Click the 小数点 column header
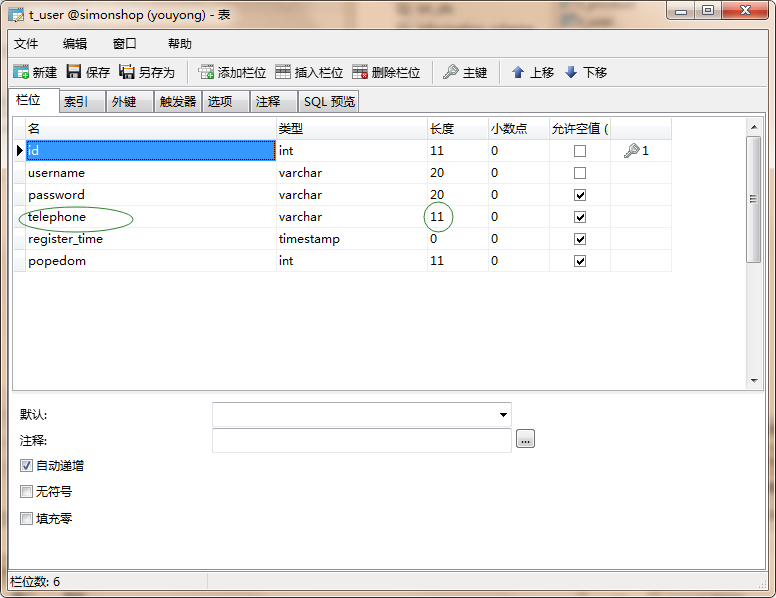 pyautogui.click(x=519, y=129)
